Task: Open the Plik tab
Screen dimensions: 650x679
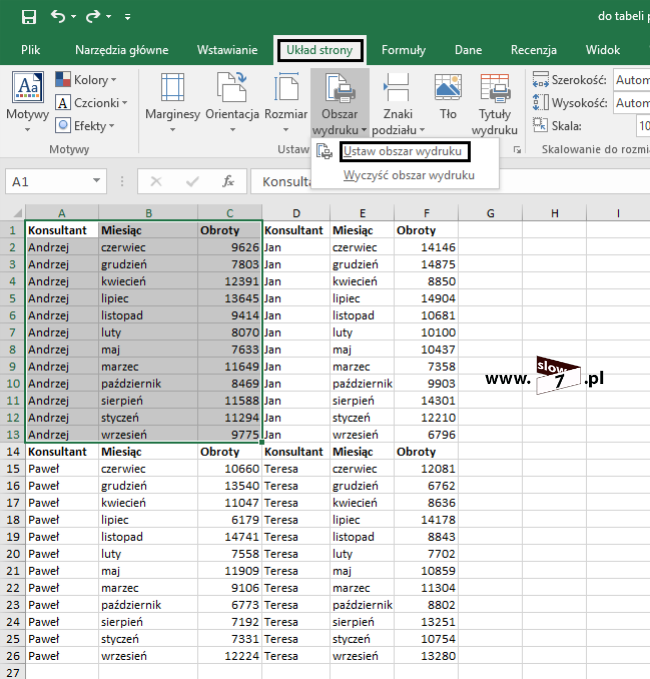Action: [x=30, y=50]
